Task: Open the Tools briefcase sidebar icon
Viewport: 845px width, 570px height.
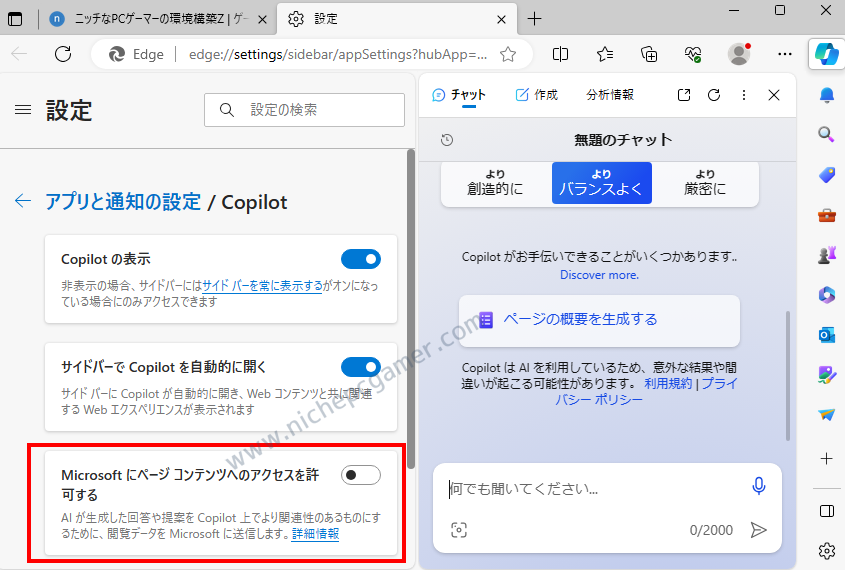Action: point(826,215)
